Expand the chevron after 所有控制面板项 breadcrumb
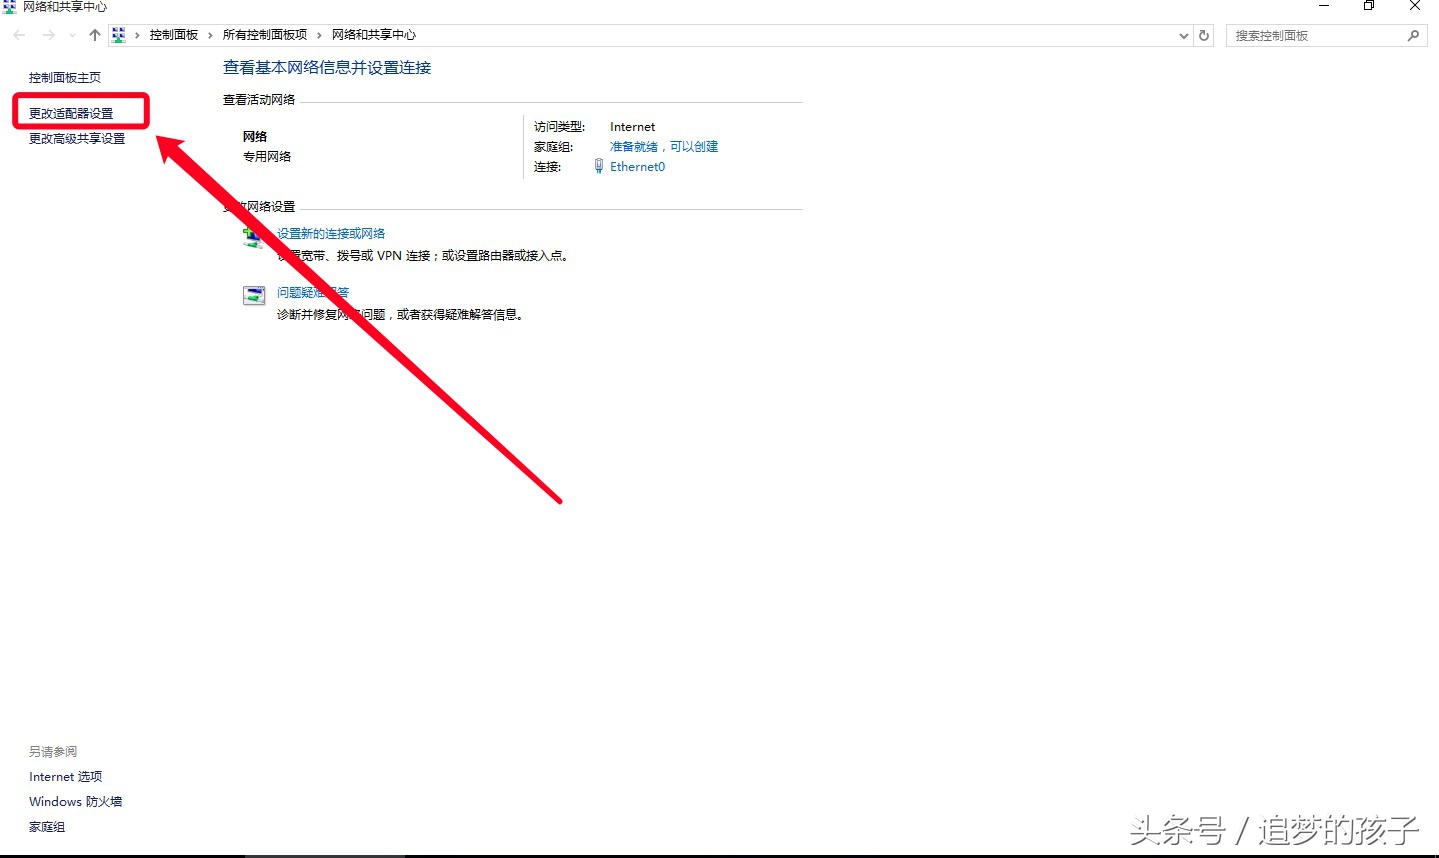The image size is (1439, 858). tap(319, 35)
